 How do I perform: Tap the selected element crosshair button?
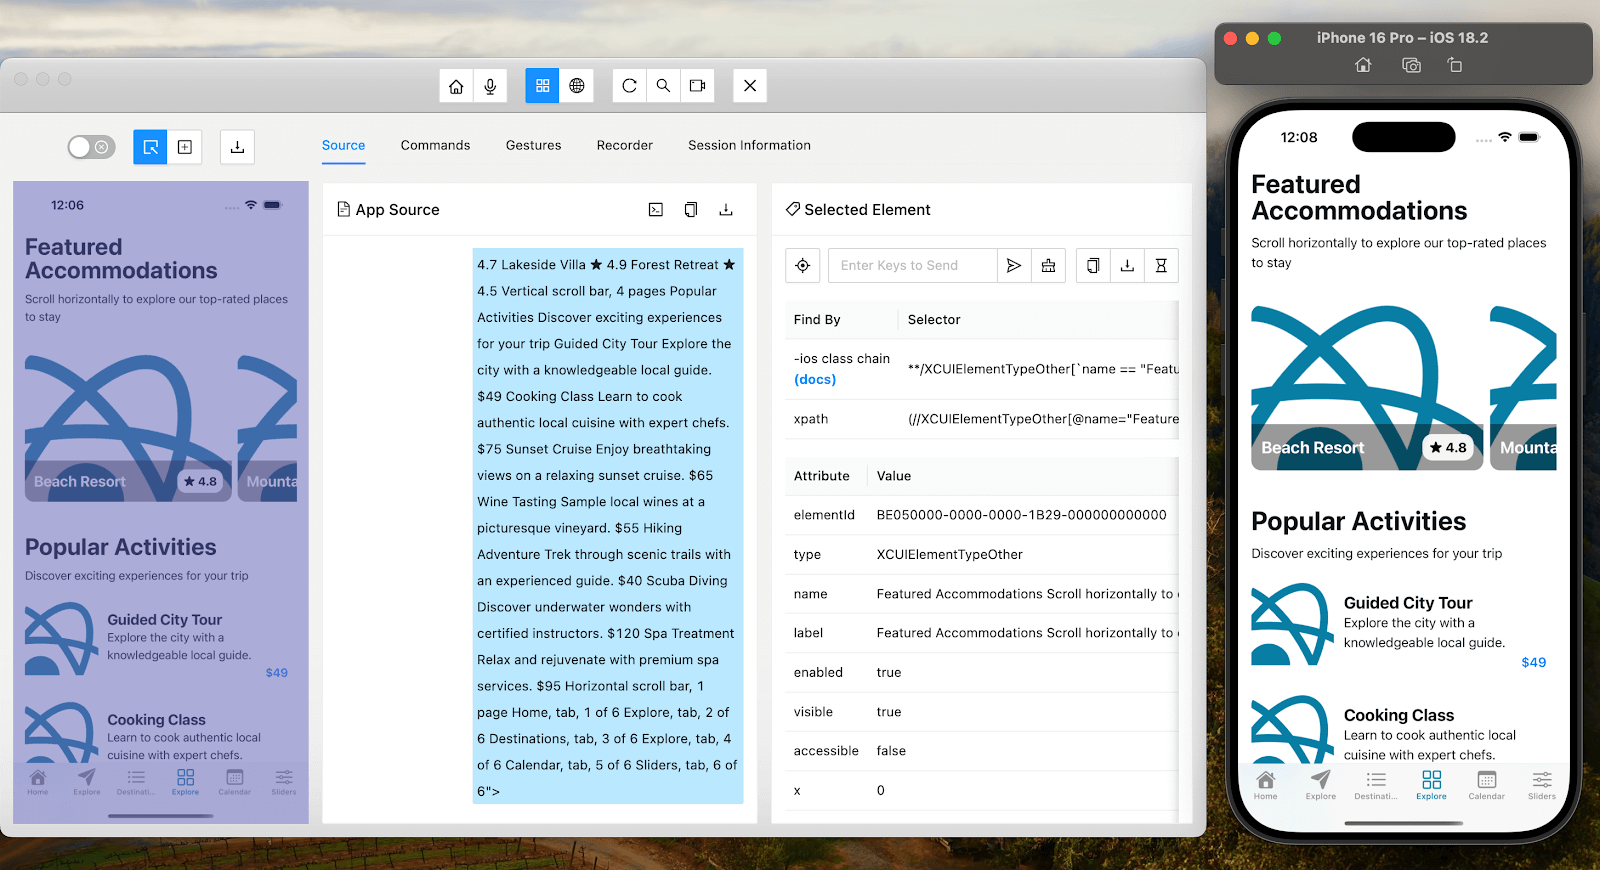click(x=803, y=266)
